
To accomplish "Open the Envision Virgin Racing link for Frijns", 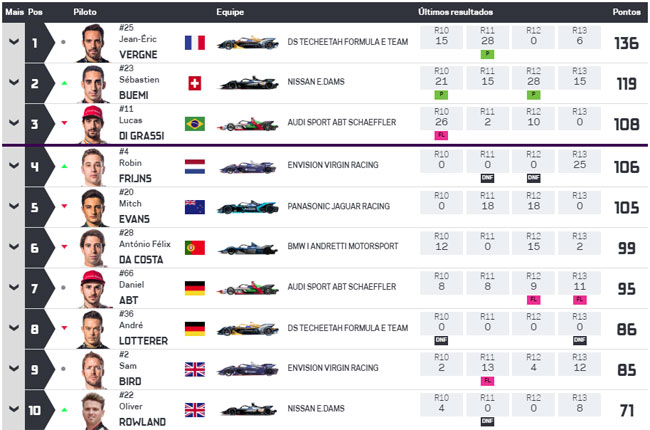I will click(333, 165).
